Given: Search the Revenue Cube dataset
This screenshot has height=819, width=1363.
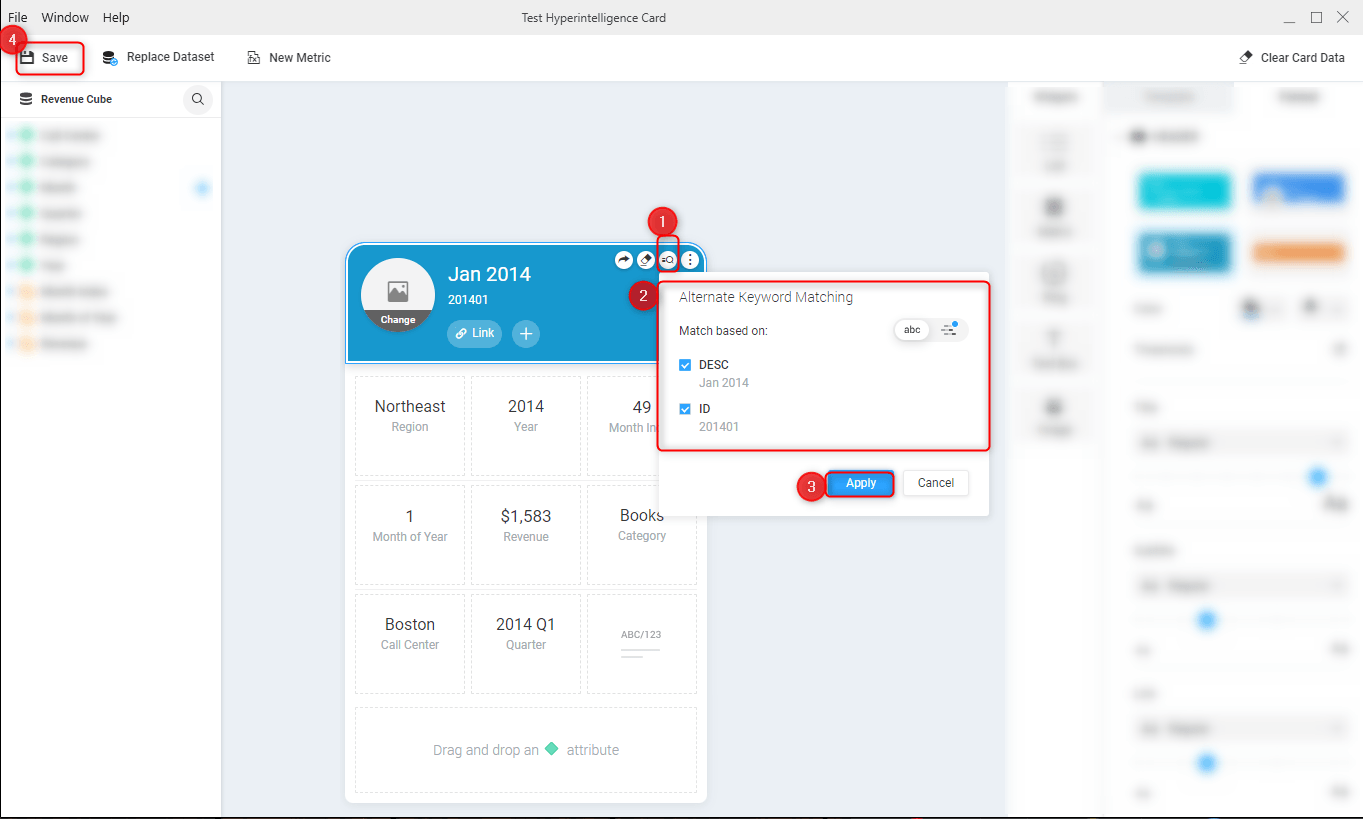Looking at the screenshot, I should [198, 99].
